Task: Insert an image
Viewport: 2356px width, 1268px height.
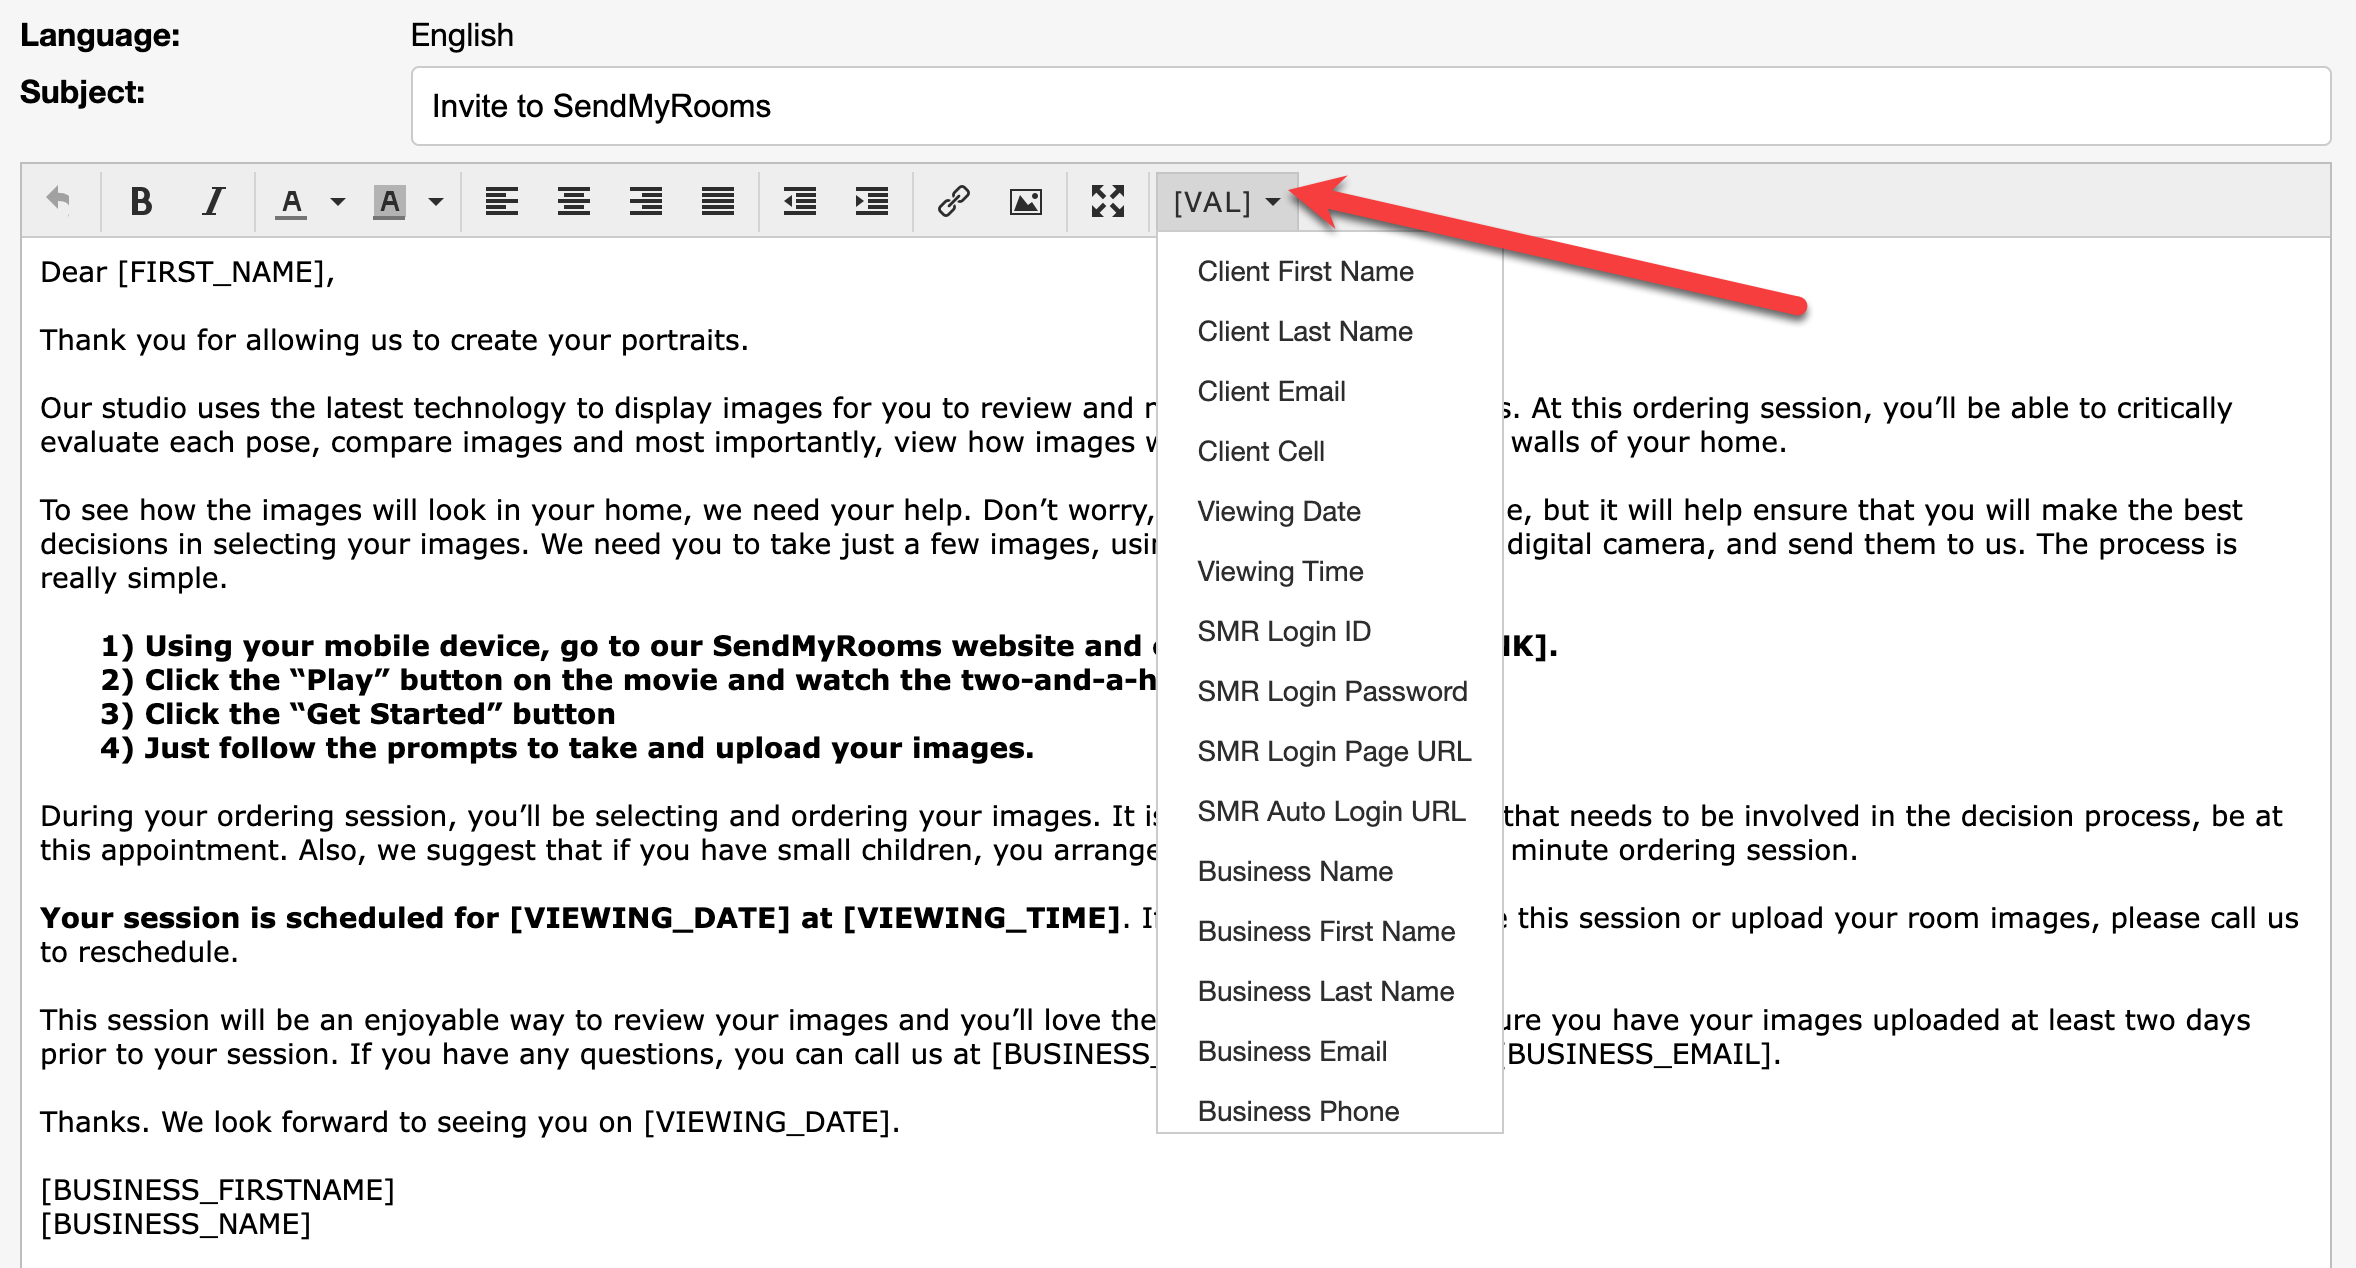Action: 1025,202
